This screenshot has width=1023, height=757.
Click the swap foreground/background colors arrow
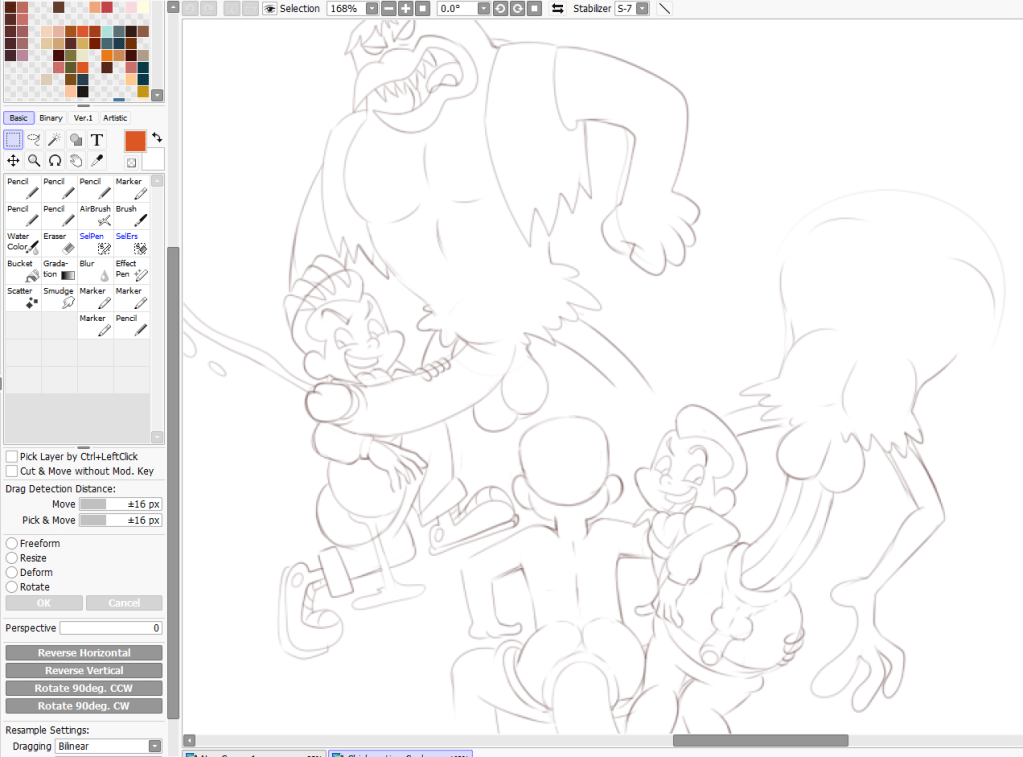click(x=157, y=138)
